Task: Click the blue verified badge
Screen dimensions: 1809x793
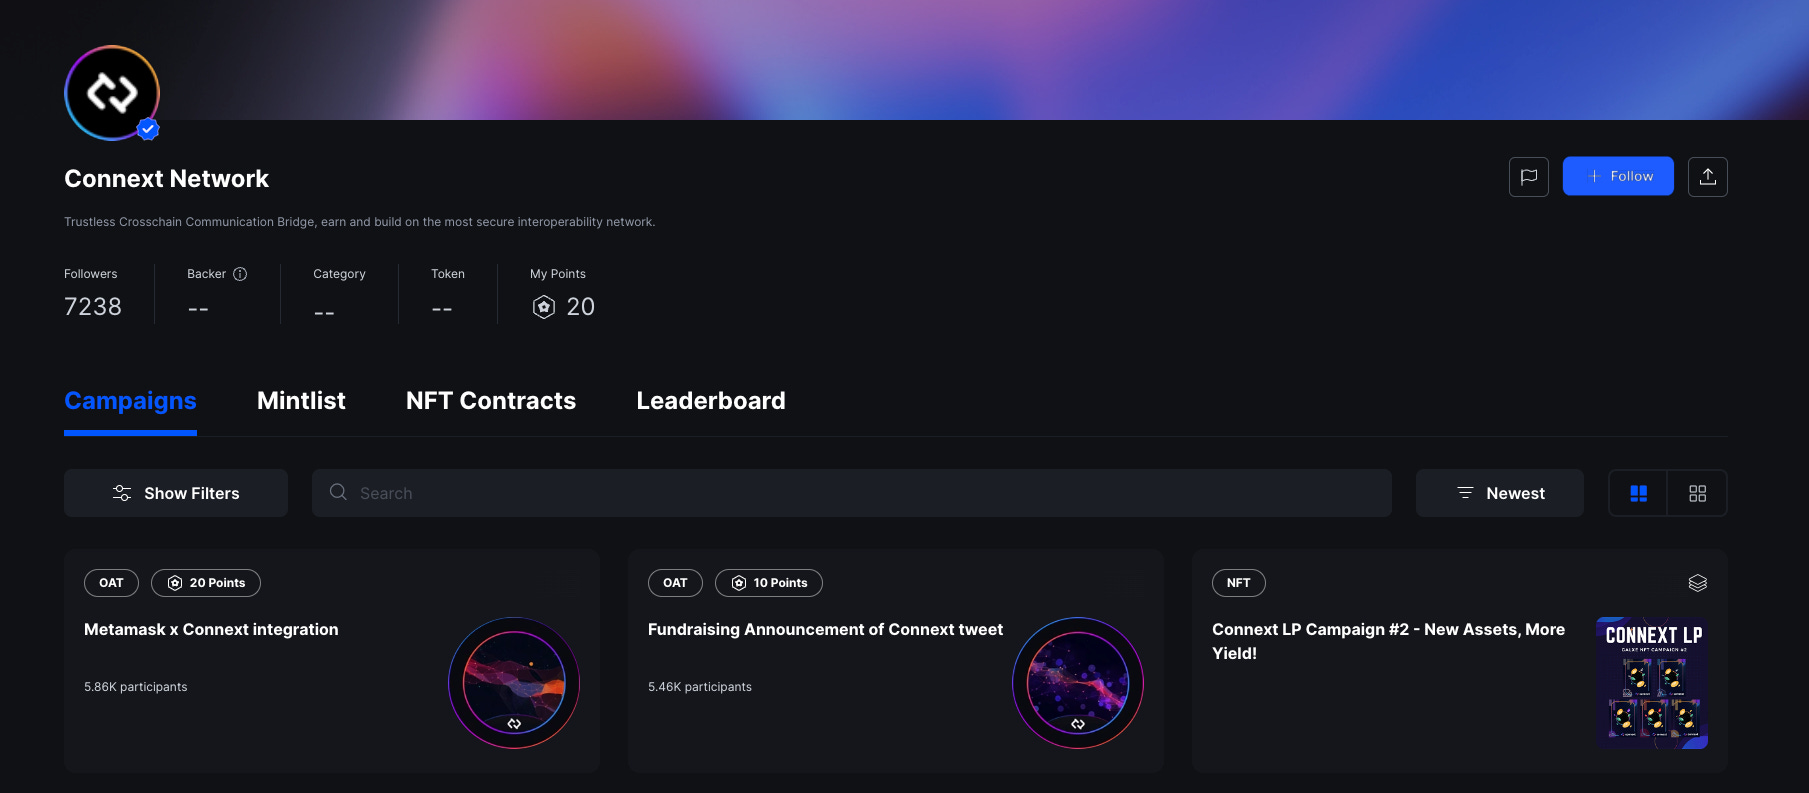Action: (x=148, y=129)
